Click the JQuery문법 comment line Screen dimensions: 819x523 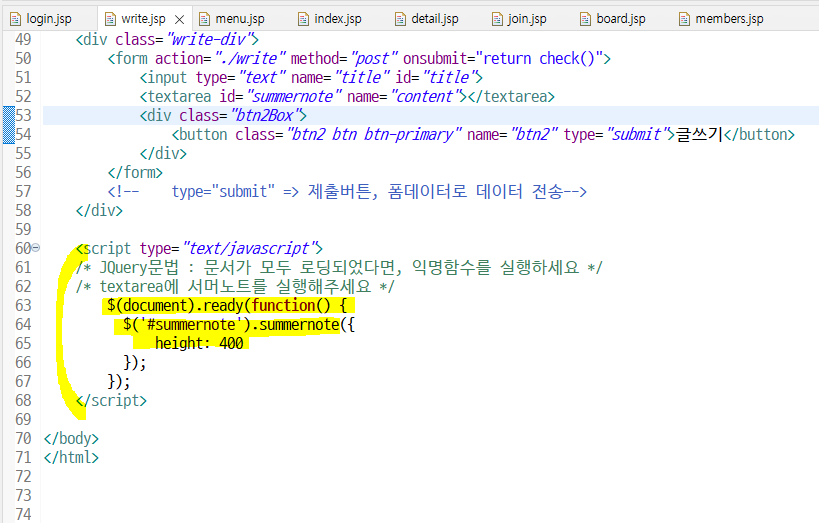[340, 268]
